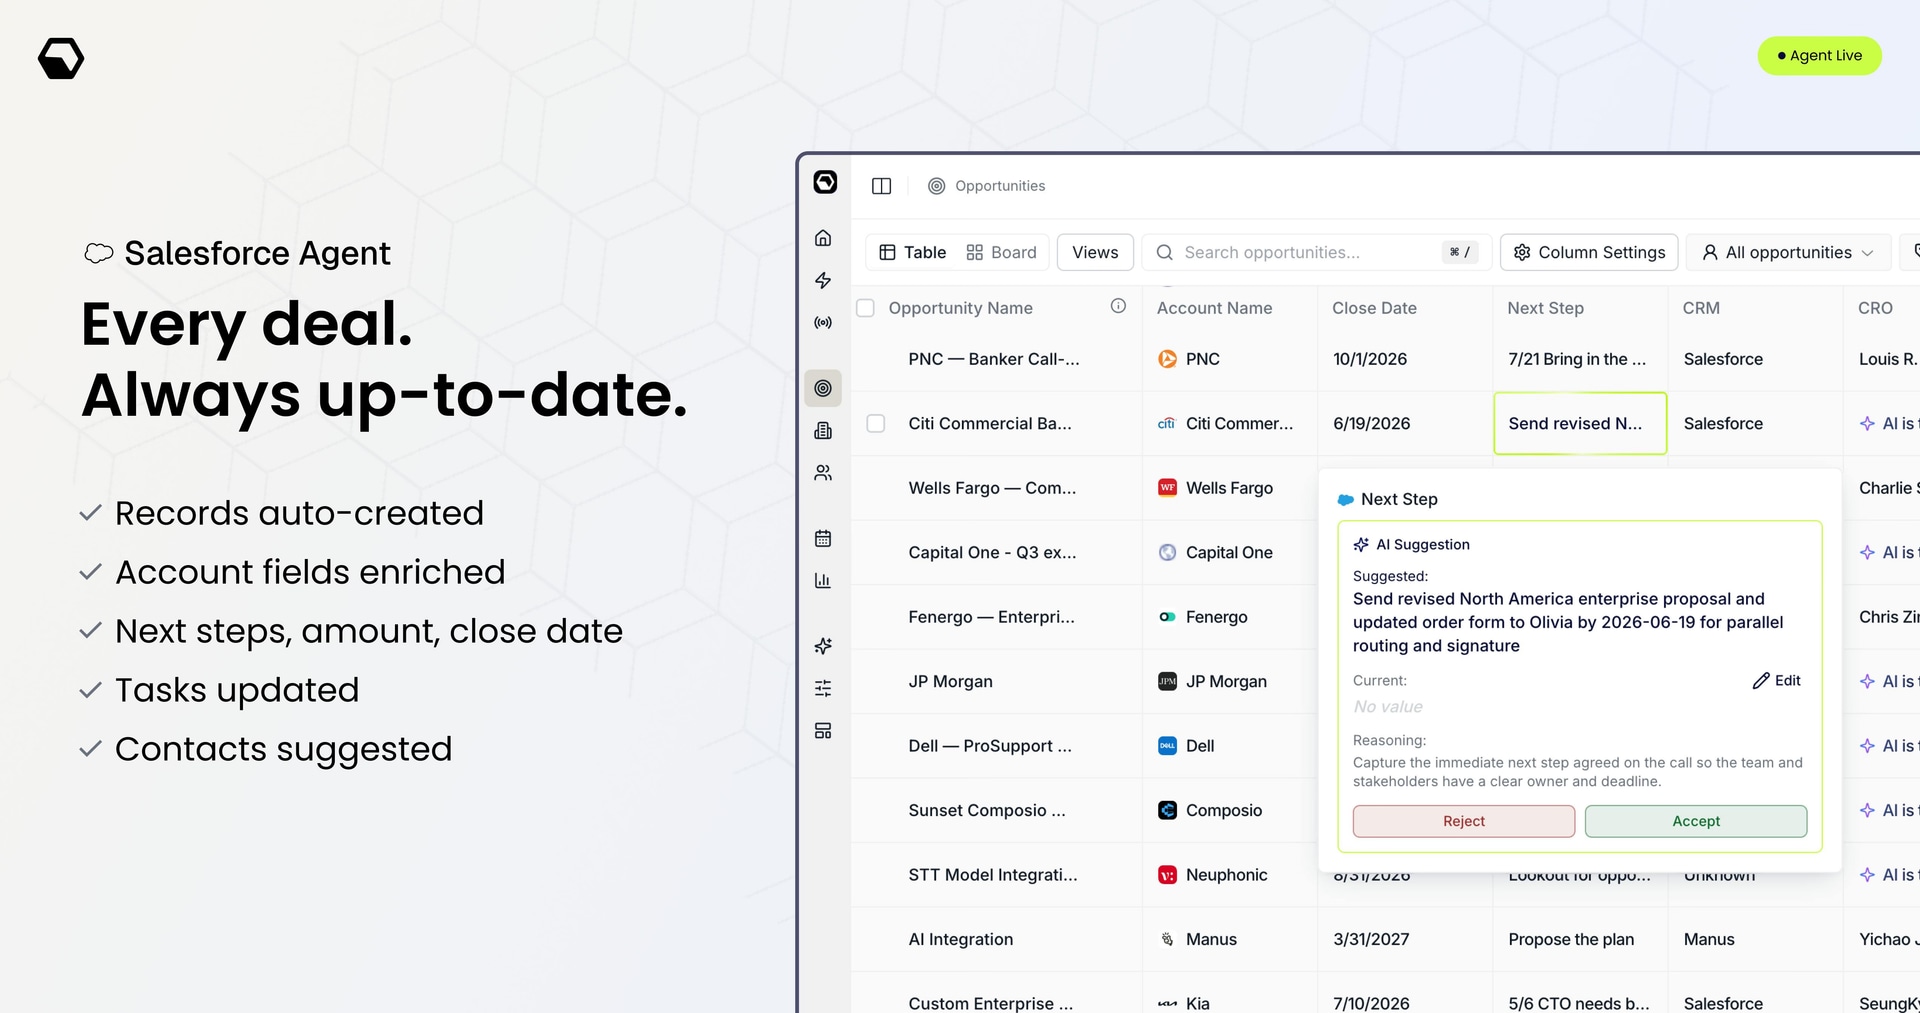The image size is (1920, 1013).
Task: Click the lightning bolt sidebar icon
Action: 823,280
